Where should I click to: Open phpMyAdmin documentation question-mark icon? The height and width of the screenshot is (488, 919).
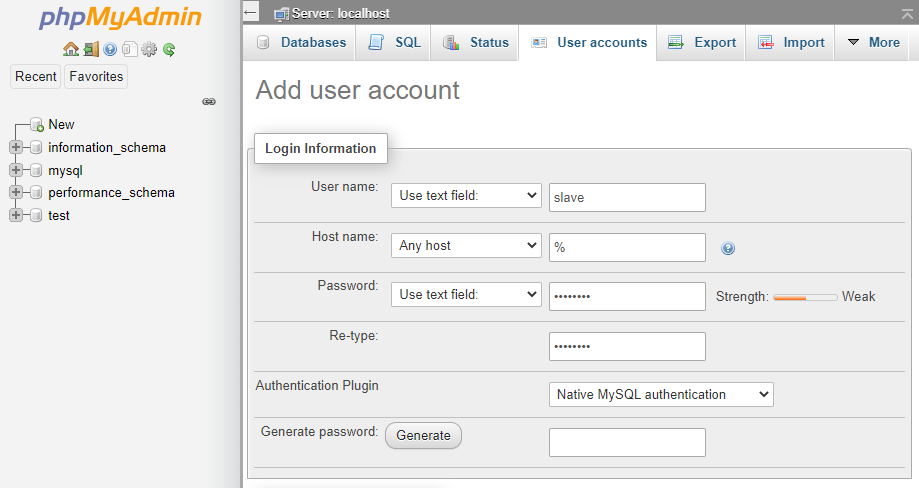(x=110, y=49)
